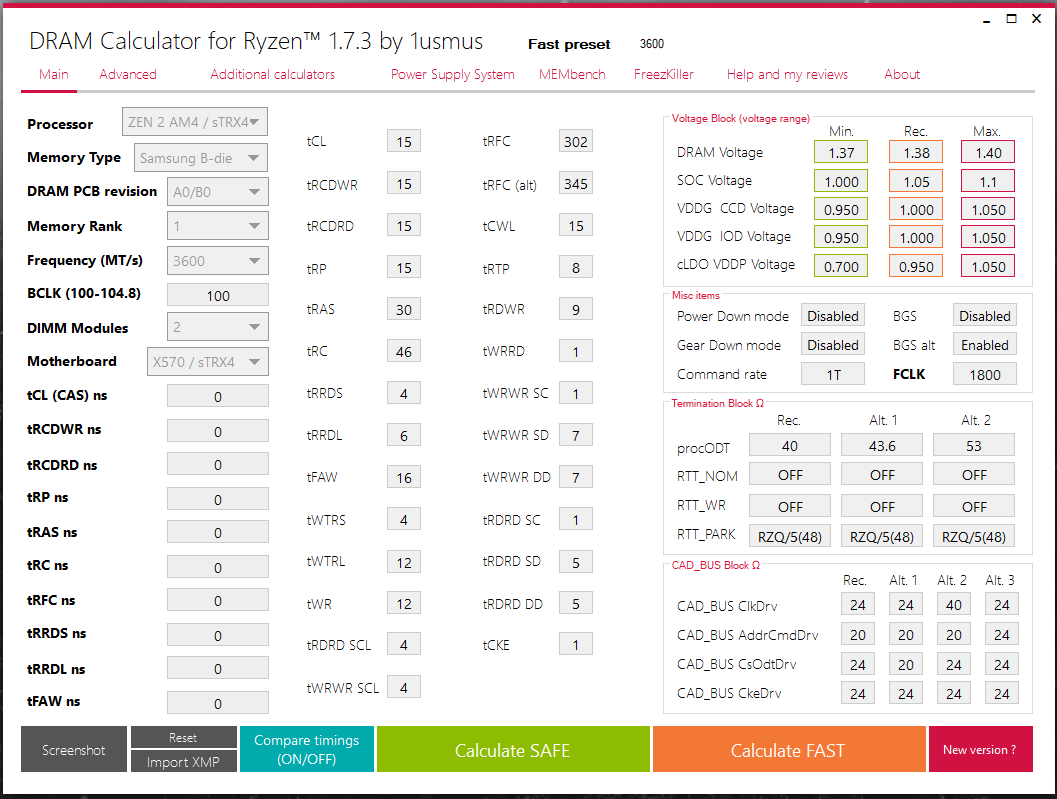Click the Command rate 1T box

(x=833, y=374)
